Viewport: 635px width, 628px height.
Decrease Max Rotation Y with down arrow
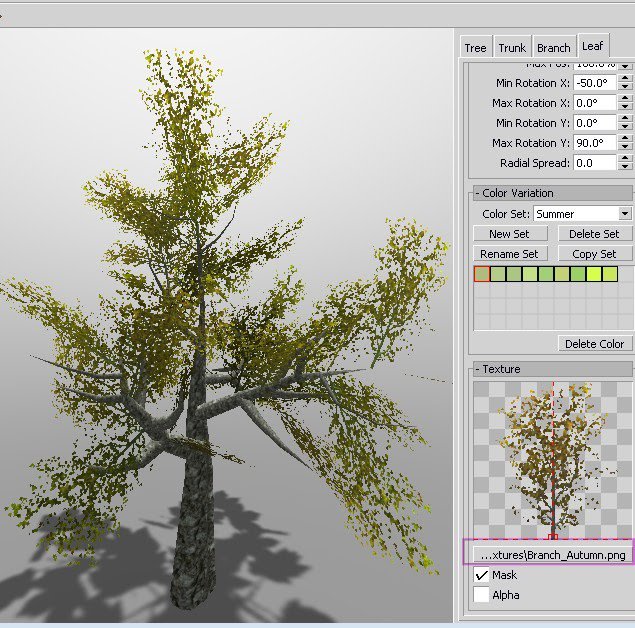626,147
